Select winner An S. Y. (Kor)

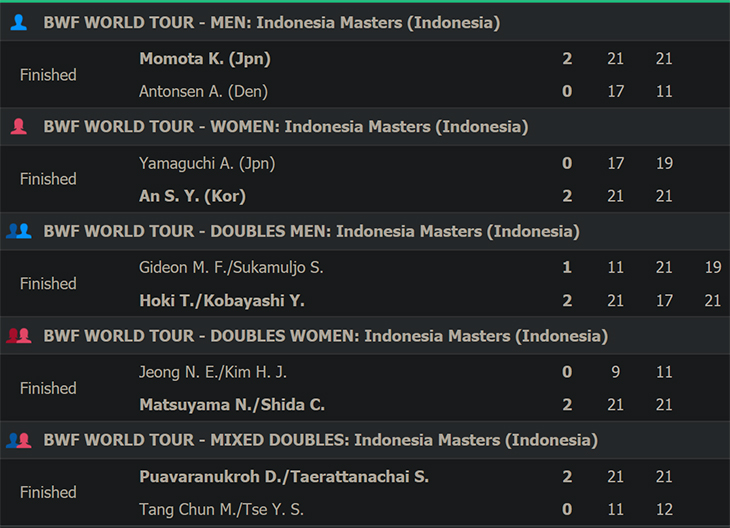[192, 196]
